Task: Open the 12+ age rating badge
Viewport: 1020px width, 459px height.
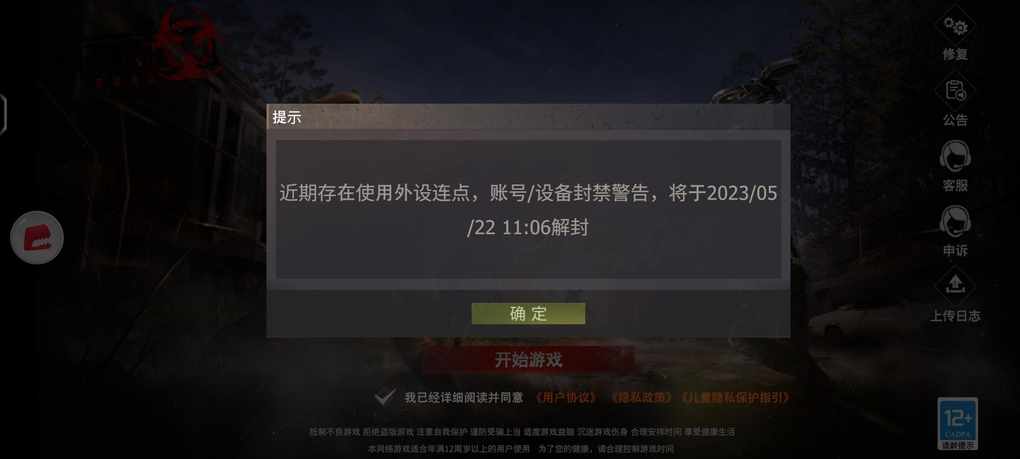Action: pos(958,424)
